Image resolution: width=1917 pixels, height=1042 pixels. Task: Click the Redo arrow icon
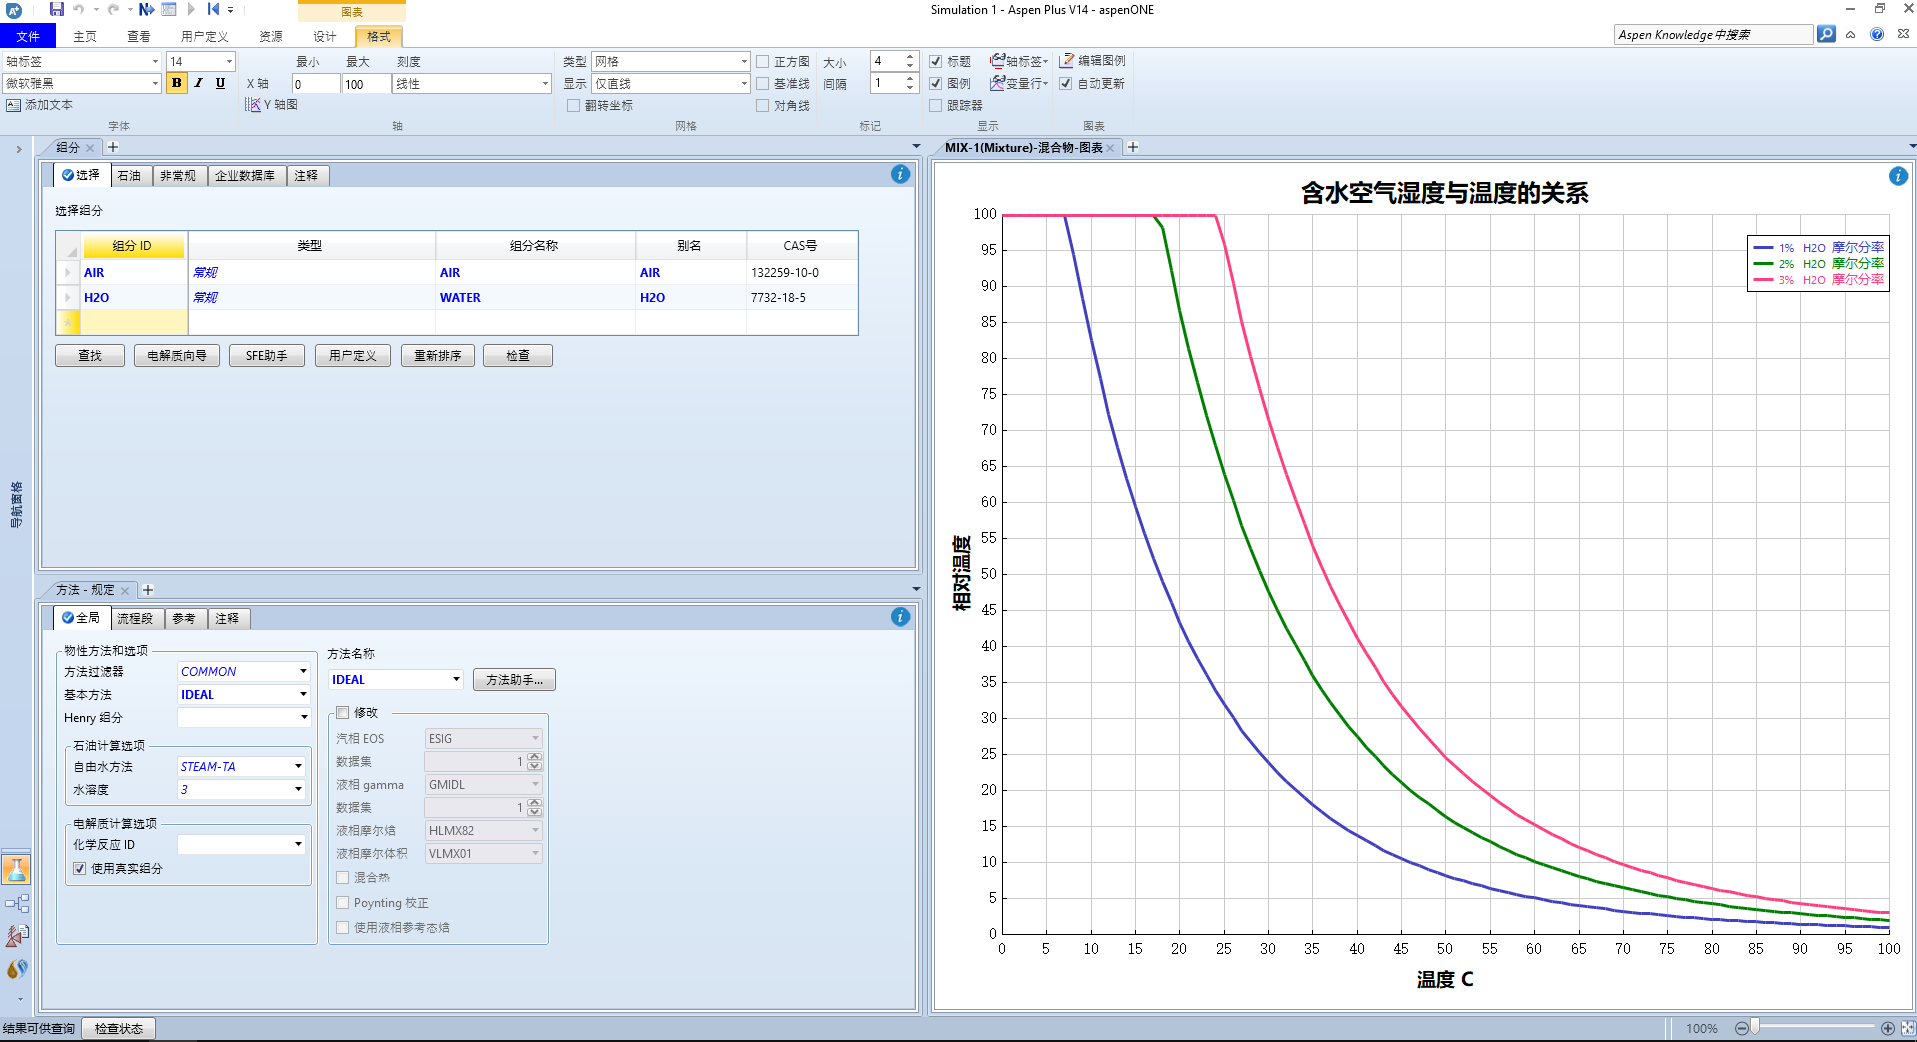point(113,9)
